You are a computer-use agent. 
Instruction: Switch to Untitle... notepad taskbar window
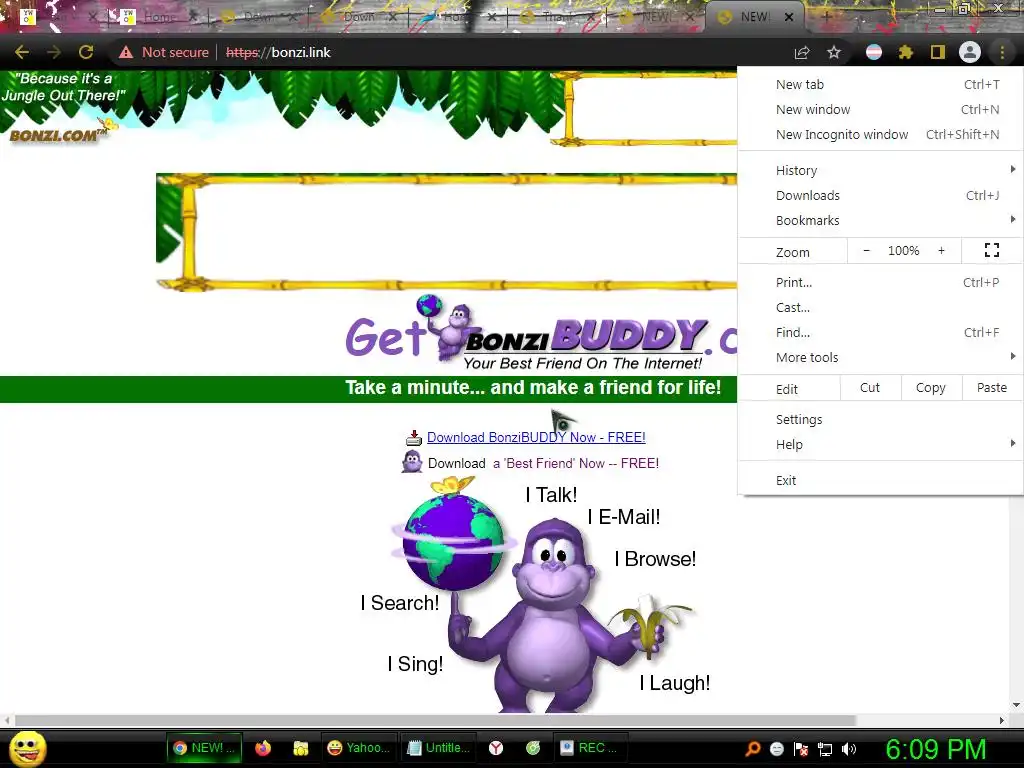click(x=438, y=748)
